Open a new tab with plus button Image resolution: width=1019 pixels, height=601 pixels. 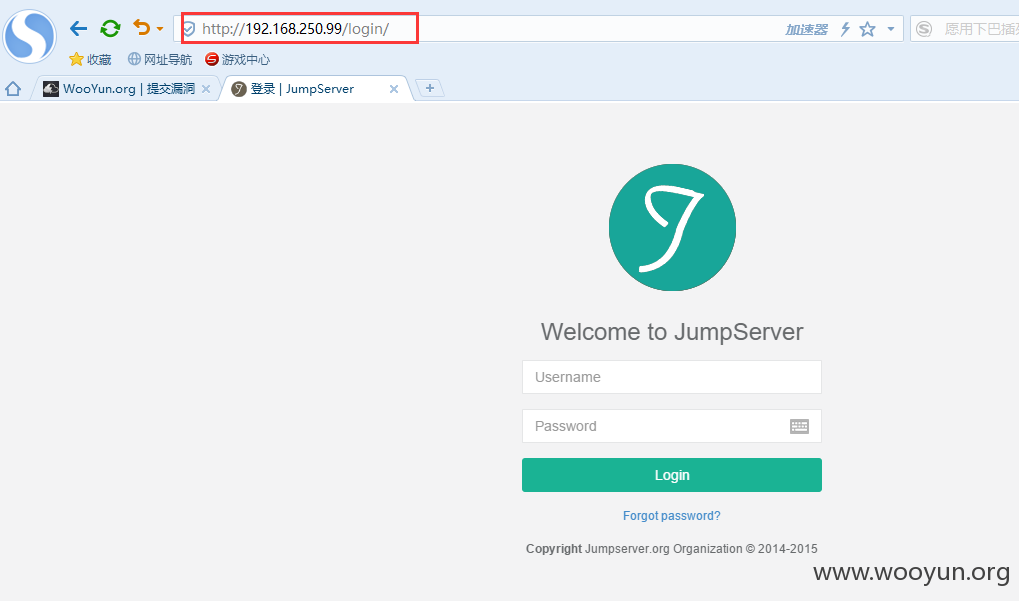click(x=430, y=88)
